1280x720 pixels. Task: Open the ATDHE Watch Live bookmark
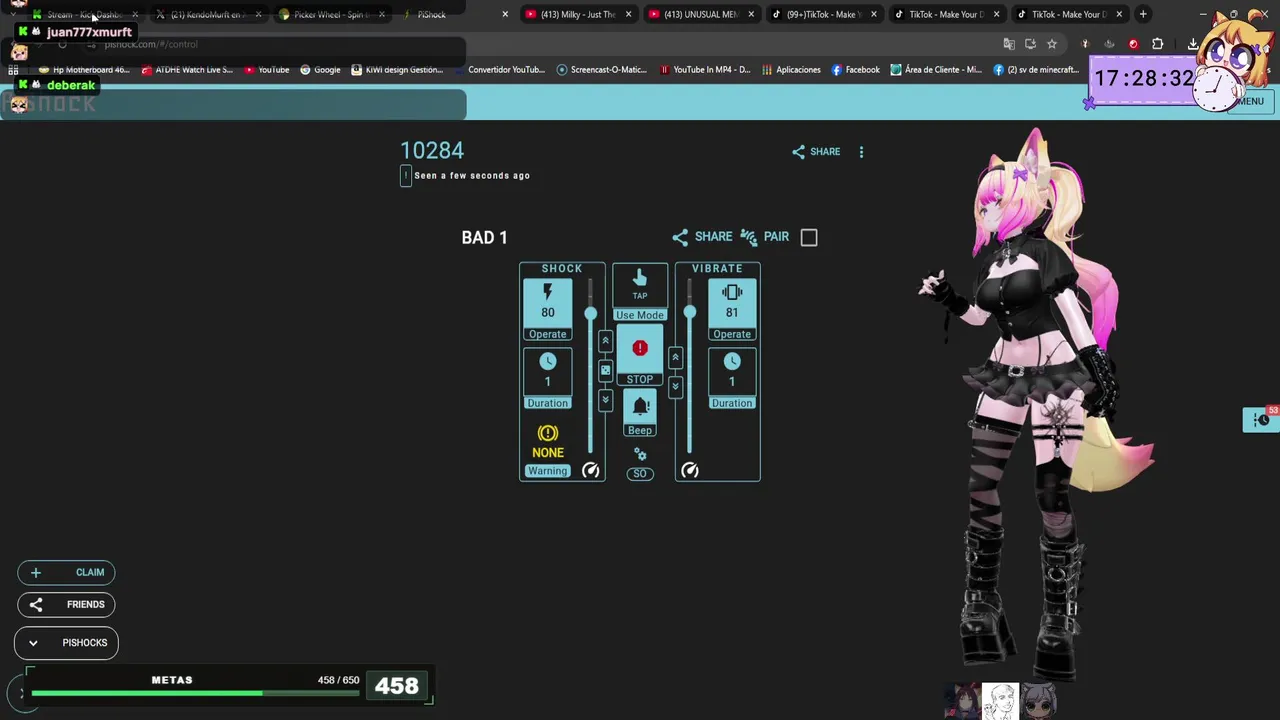187,70
